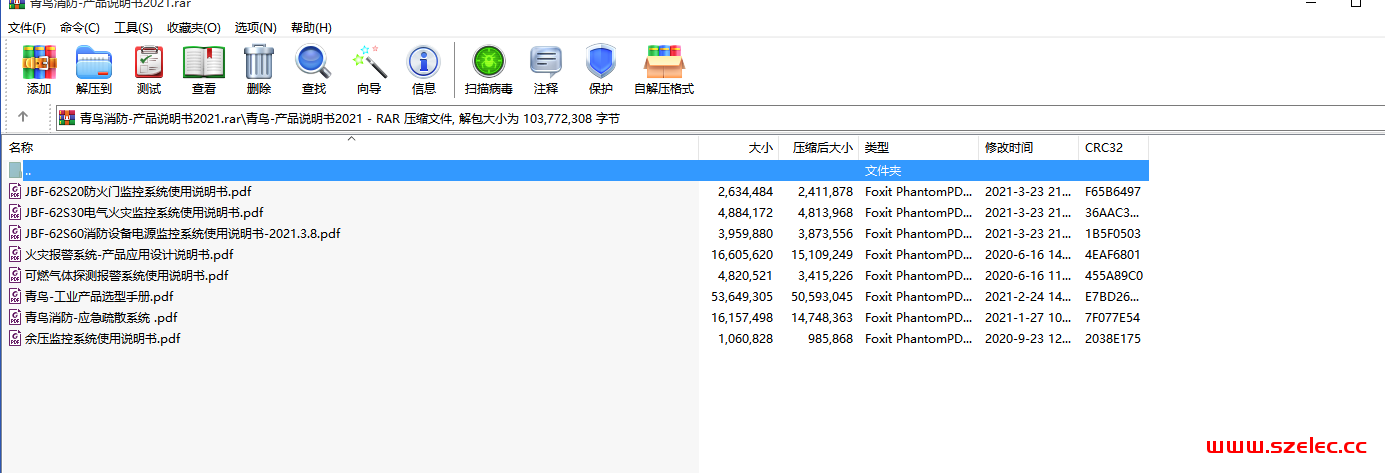Click the PDF icon of 青鸟消防-应急疏散系统 .pdf

point(15,317)
